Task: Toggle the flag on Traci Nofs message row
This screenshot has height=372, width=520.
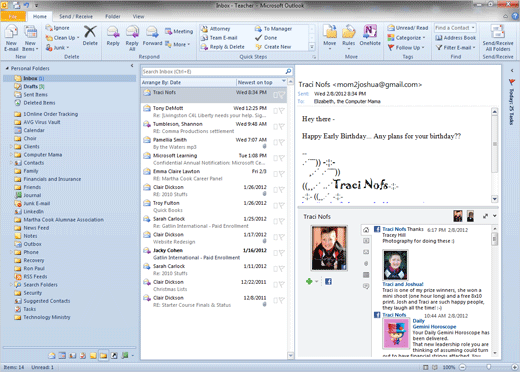Action: click(282, 95)
